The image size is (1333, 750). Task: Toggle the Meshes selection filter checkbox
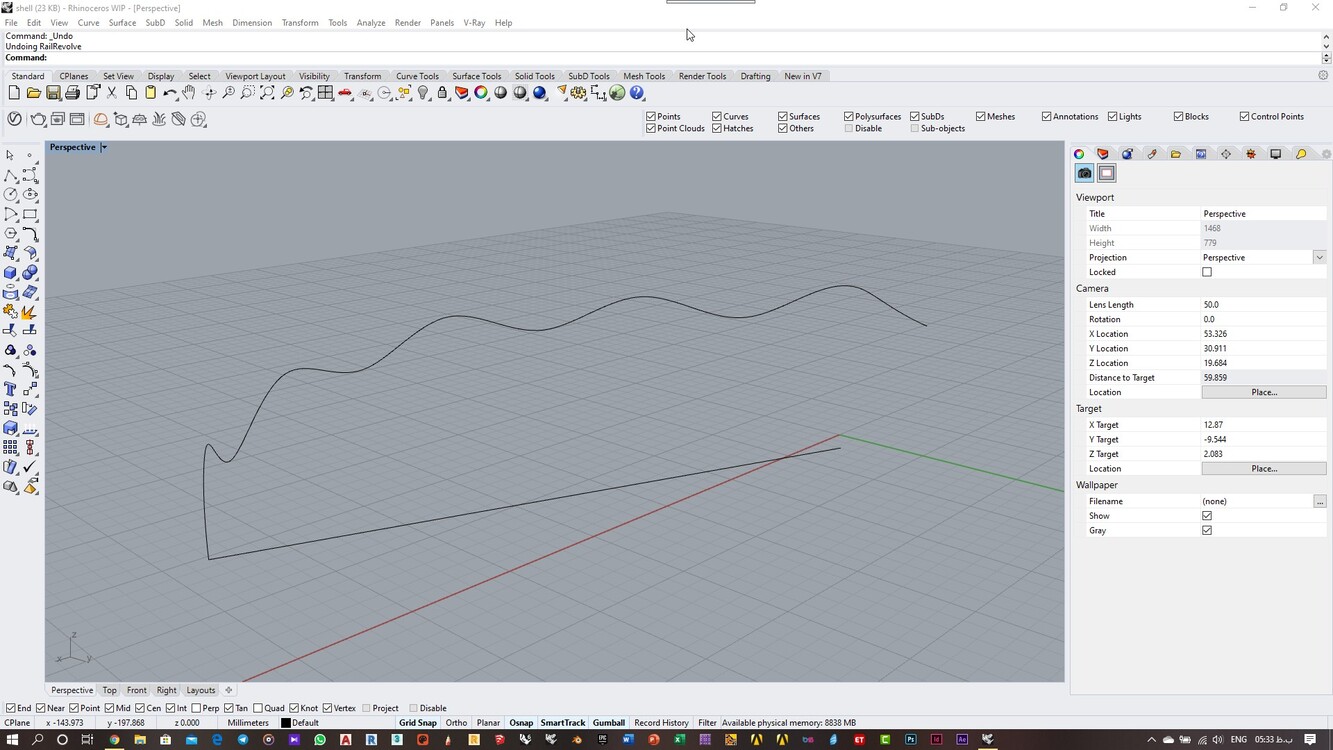[981, 116]
